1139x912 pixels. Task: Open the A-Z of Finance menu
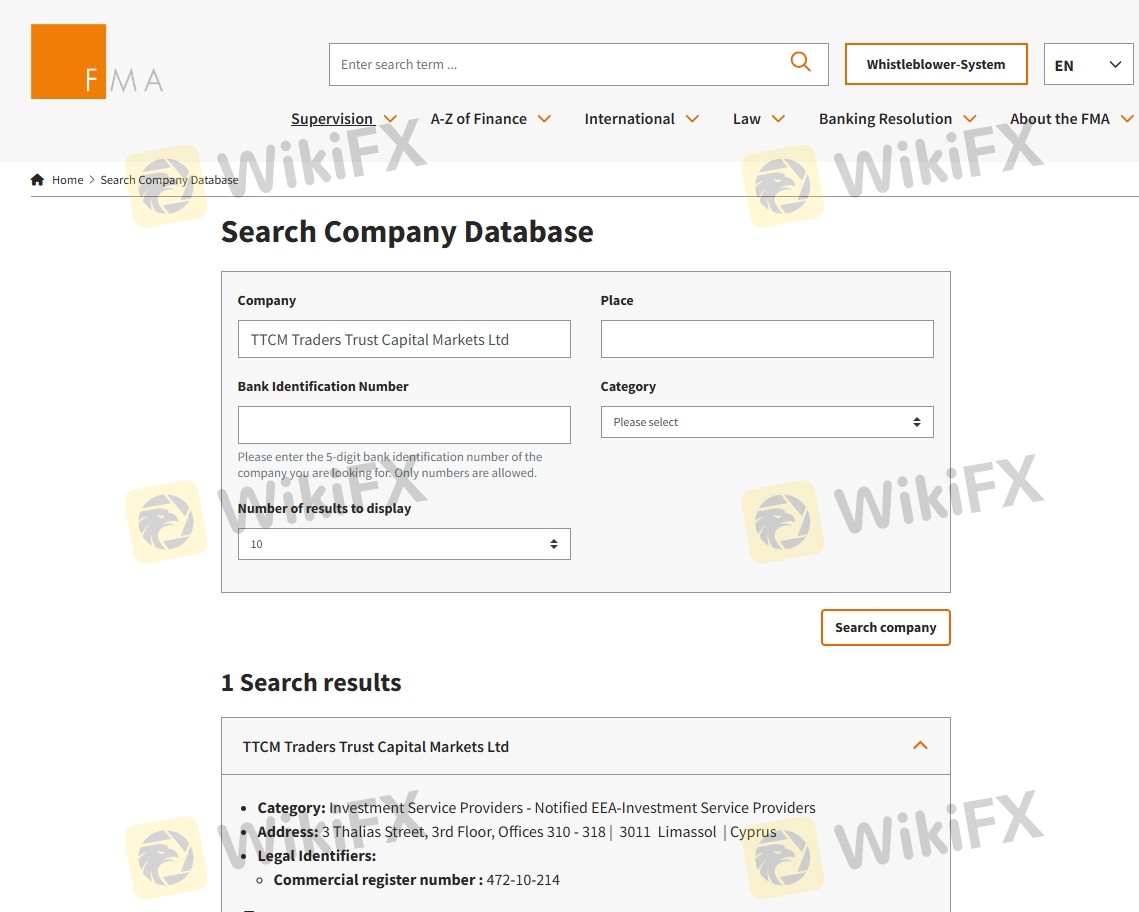(x=478, y=118)
